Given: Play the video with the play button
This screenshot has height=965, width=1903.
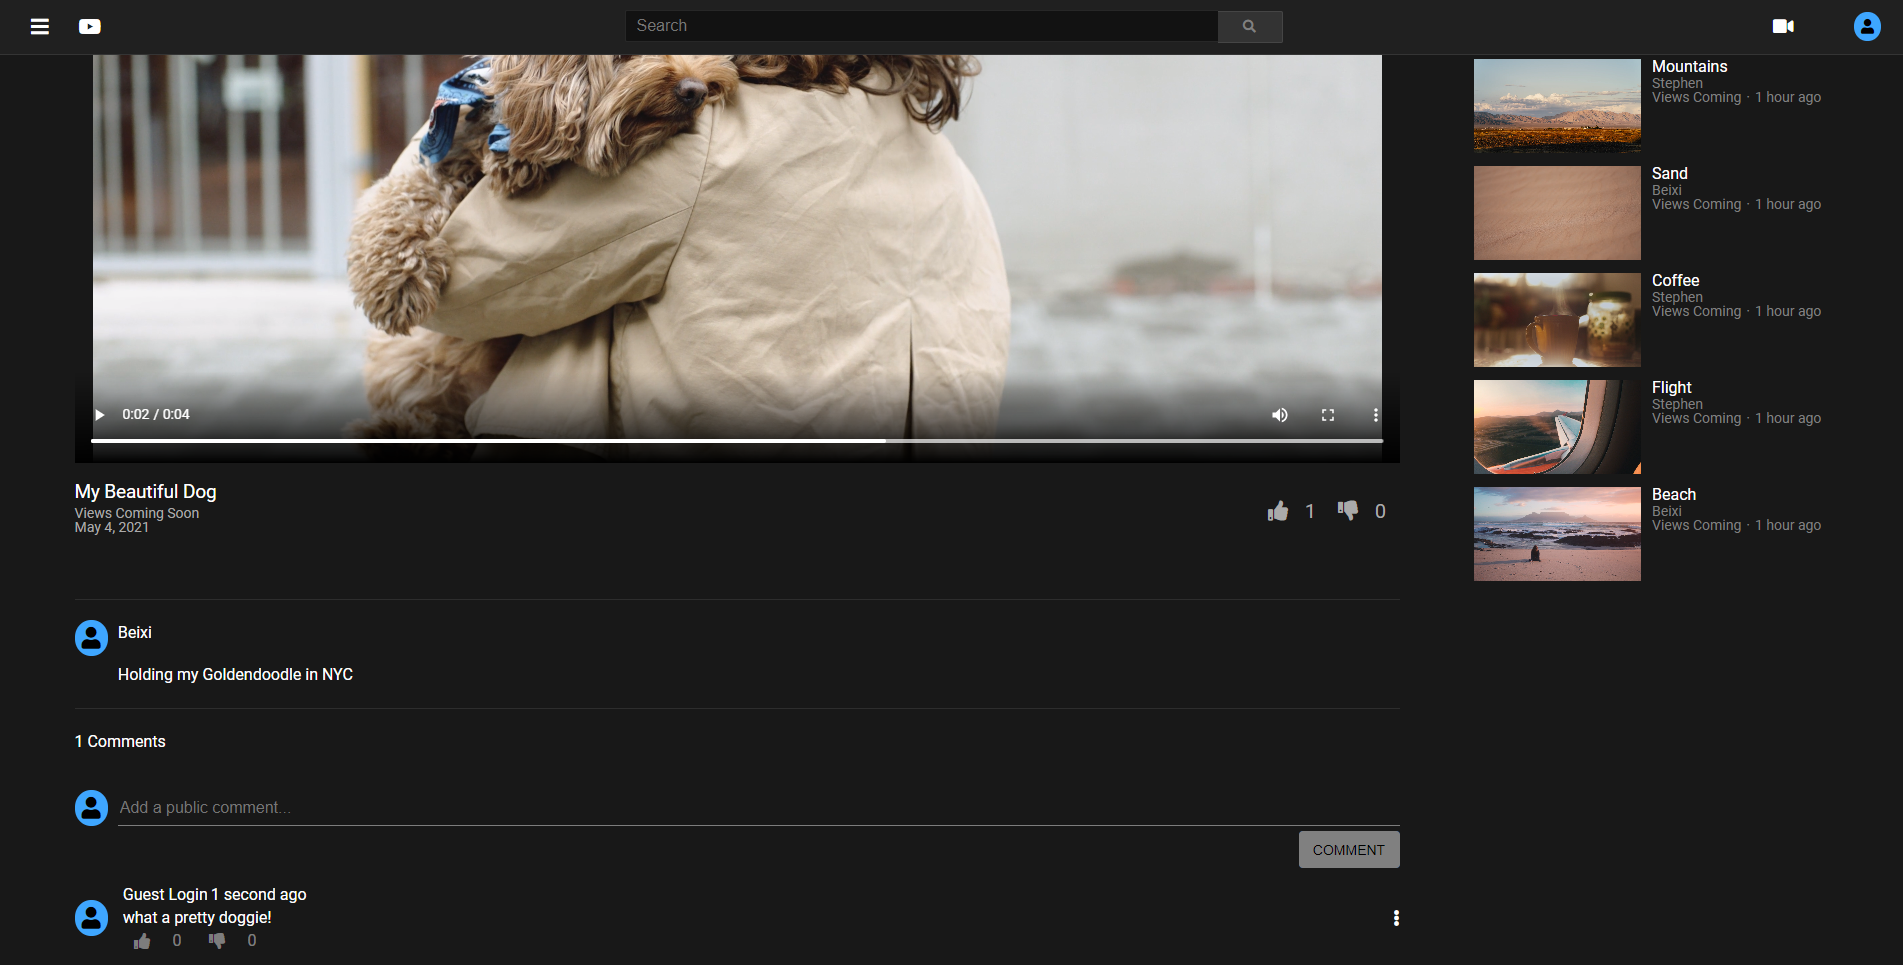Looking at the screenshot, I should click(99, 414).
